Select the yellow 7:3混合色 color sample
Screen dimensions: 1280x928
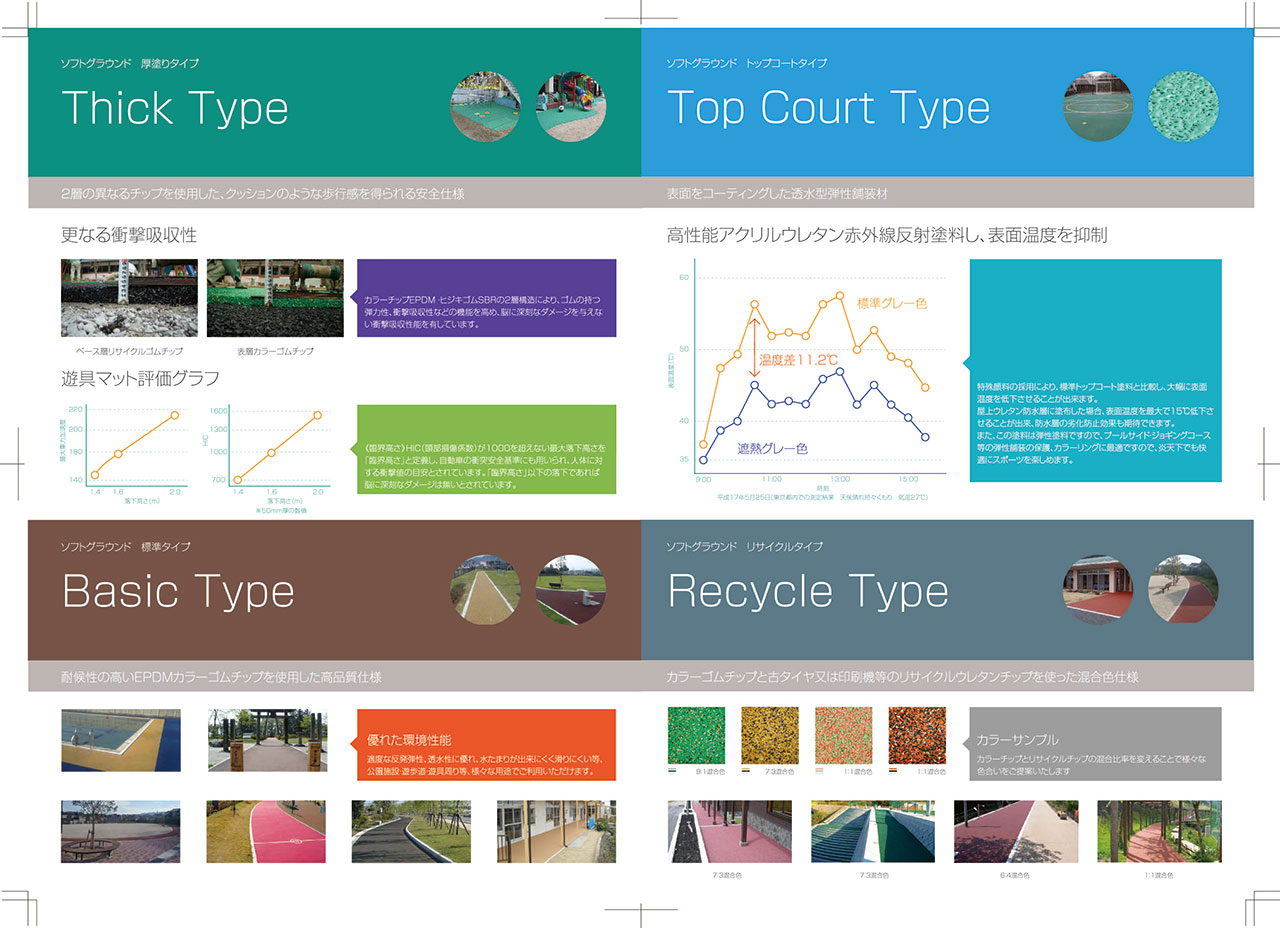(770, 735)
